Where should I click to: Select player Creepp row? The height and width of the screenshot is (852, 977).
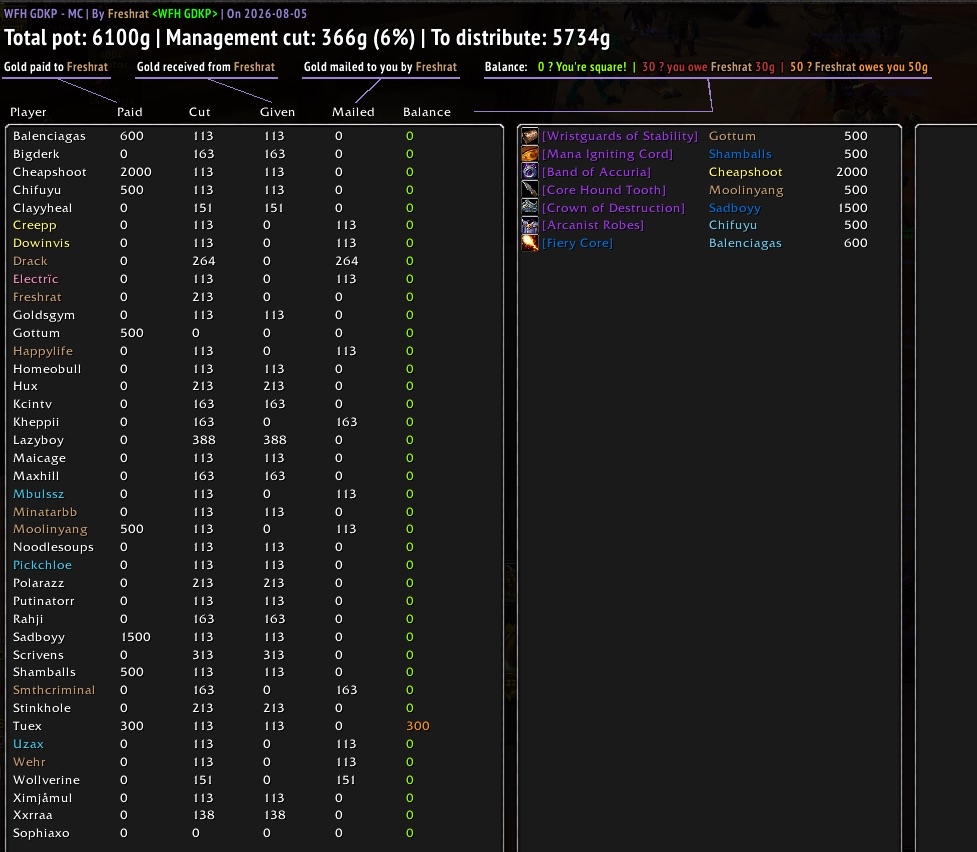pos(254,225)
